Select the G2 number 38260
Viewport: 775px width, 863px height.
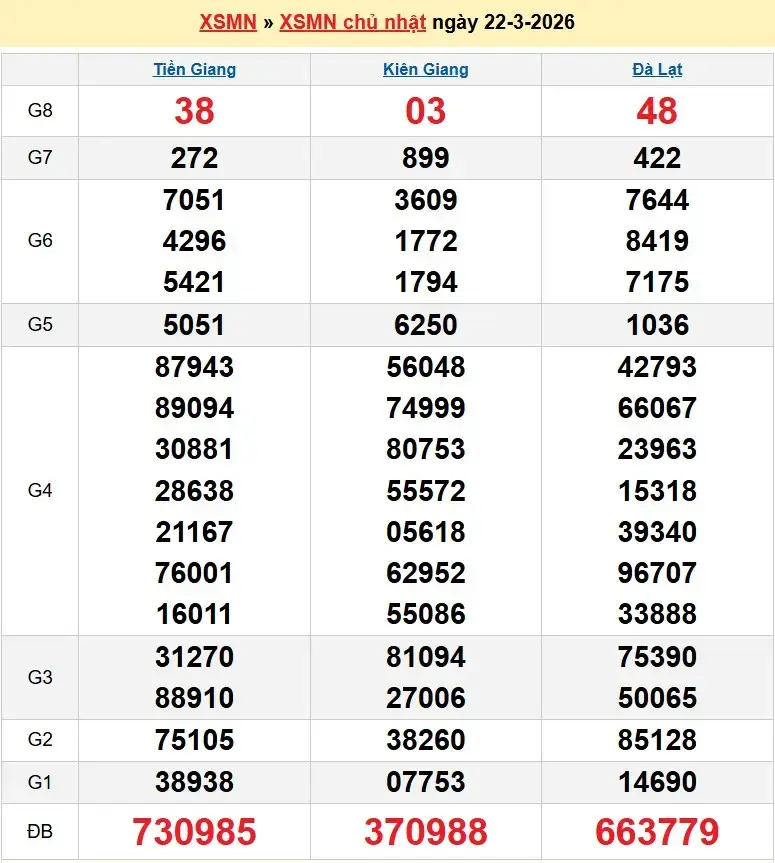[425, 740]
